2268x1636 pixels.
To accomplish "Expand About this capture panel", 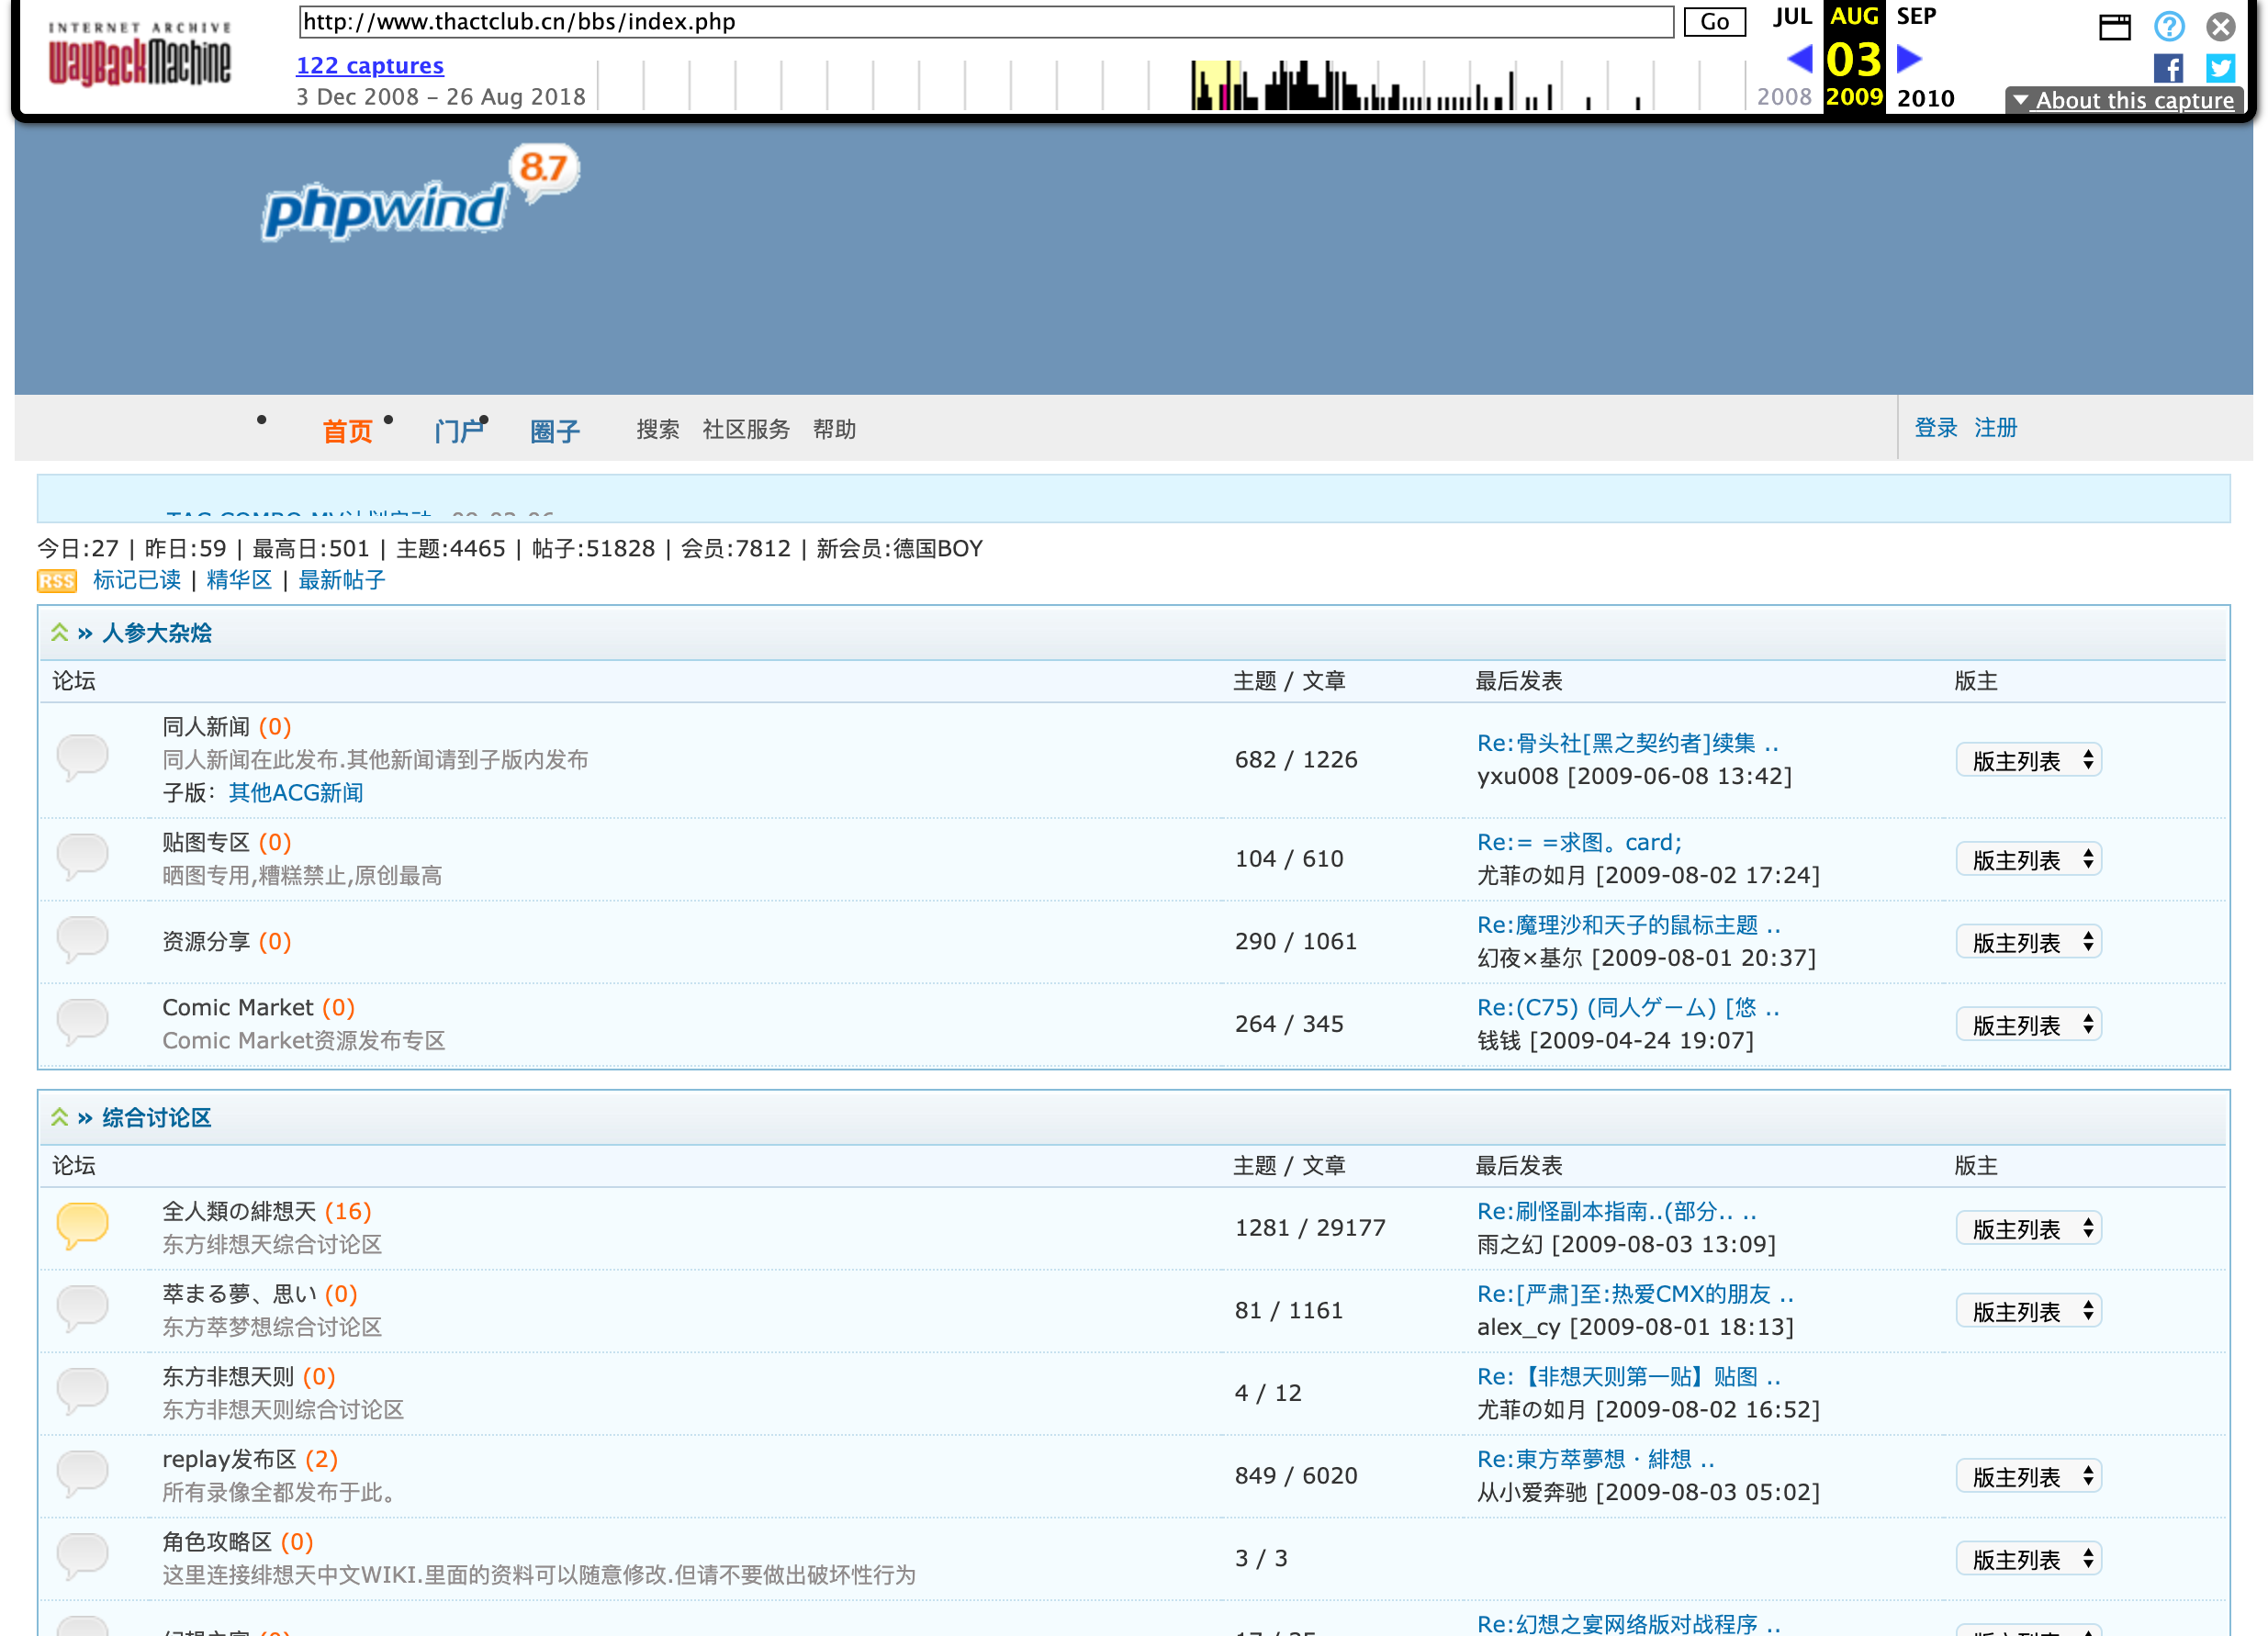I will point(2124,100).
